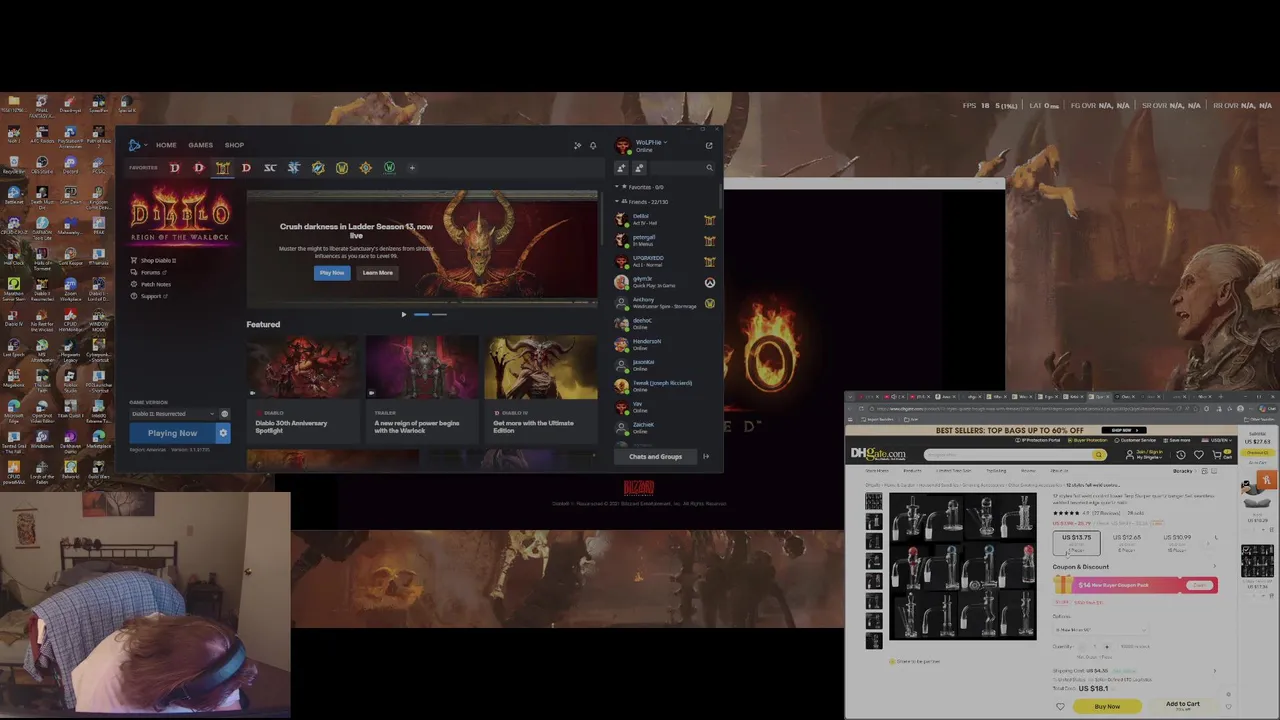Open game settings gear beside Playing Now
The width and height of the screenshot is (1280, 720).
(223, 434)
